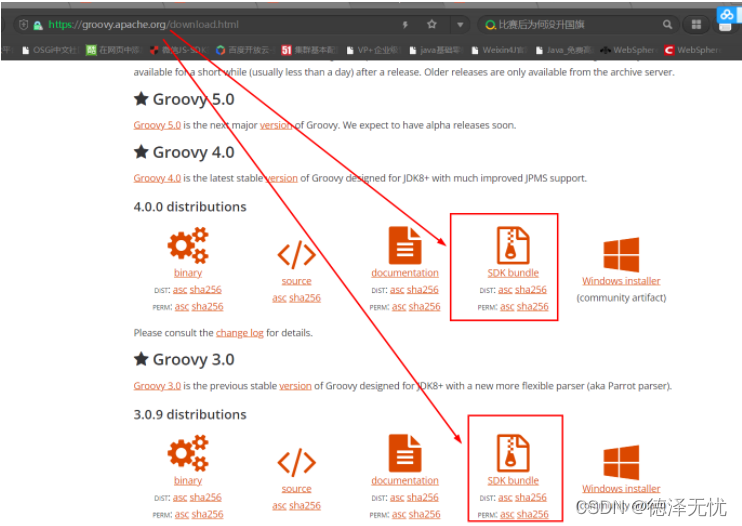This screenshot has width=742, height=526.
Task: Open the version link in Groovy 3.0 description
Action: click(295, 386)
